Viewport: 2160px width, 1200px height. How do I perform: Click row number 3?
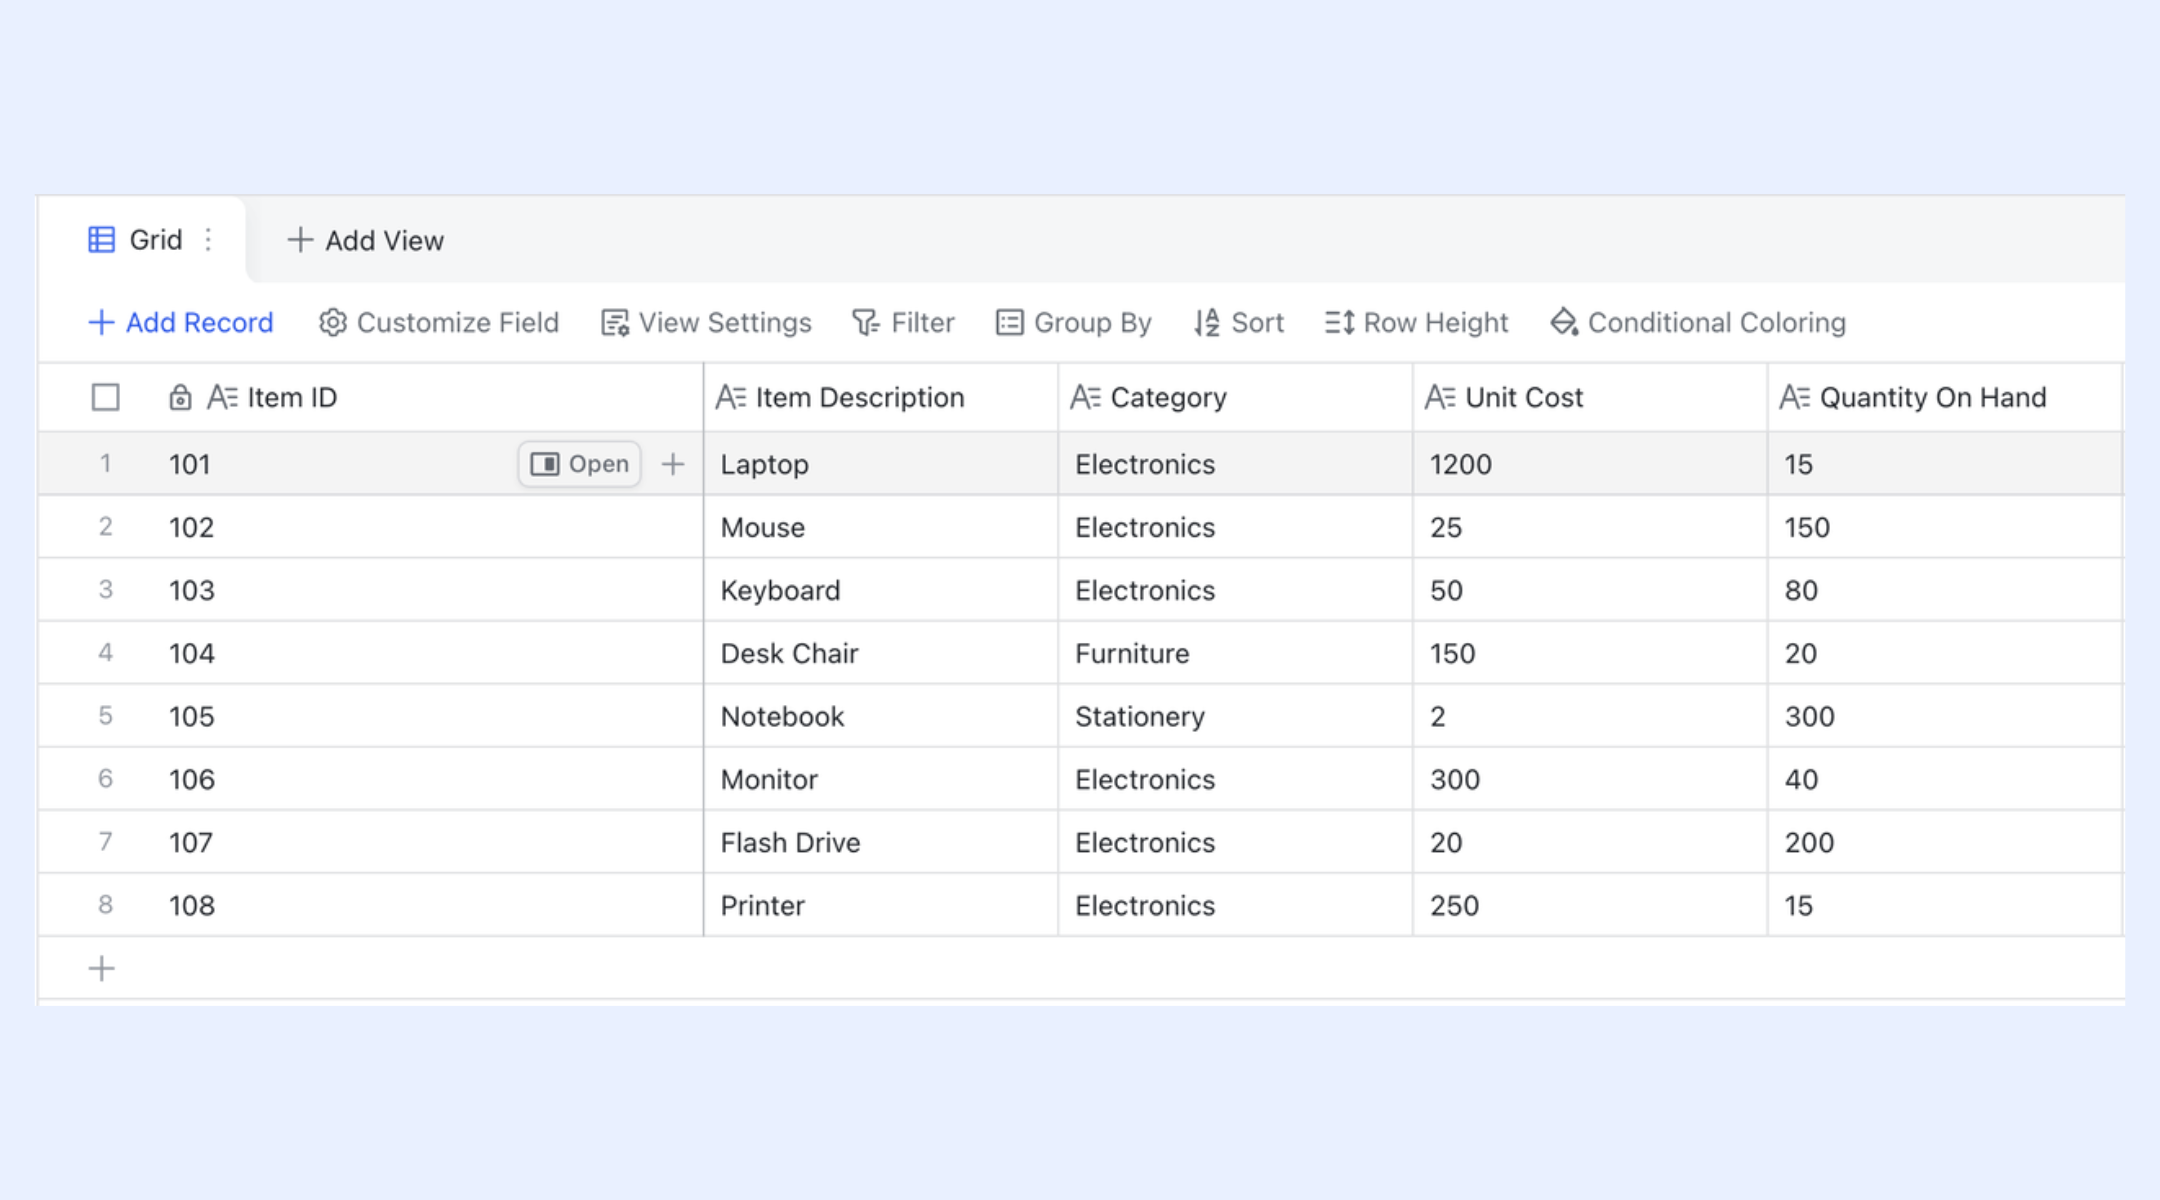[105, 590]
